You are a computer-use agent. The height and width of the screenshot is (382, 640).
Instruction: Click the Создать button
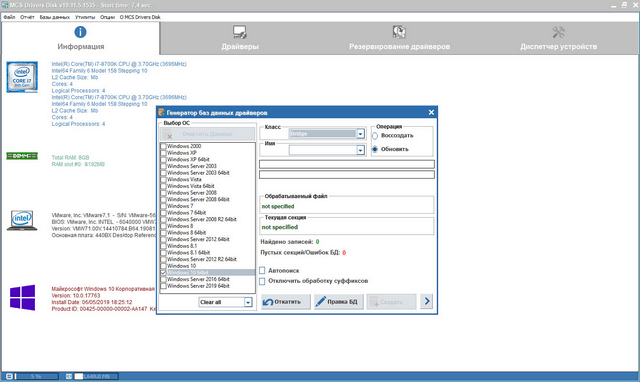pyautogui.click(x=391, y=302)
